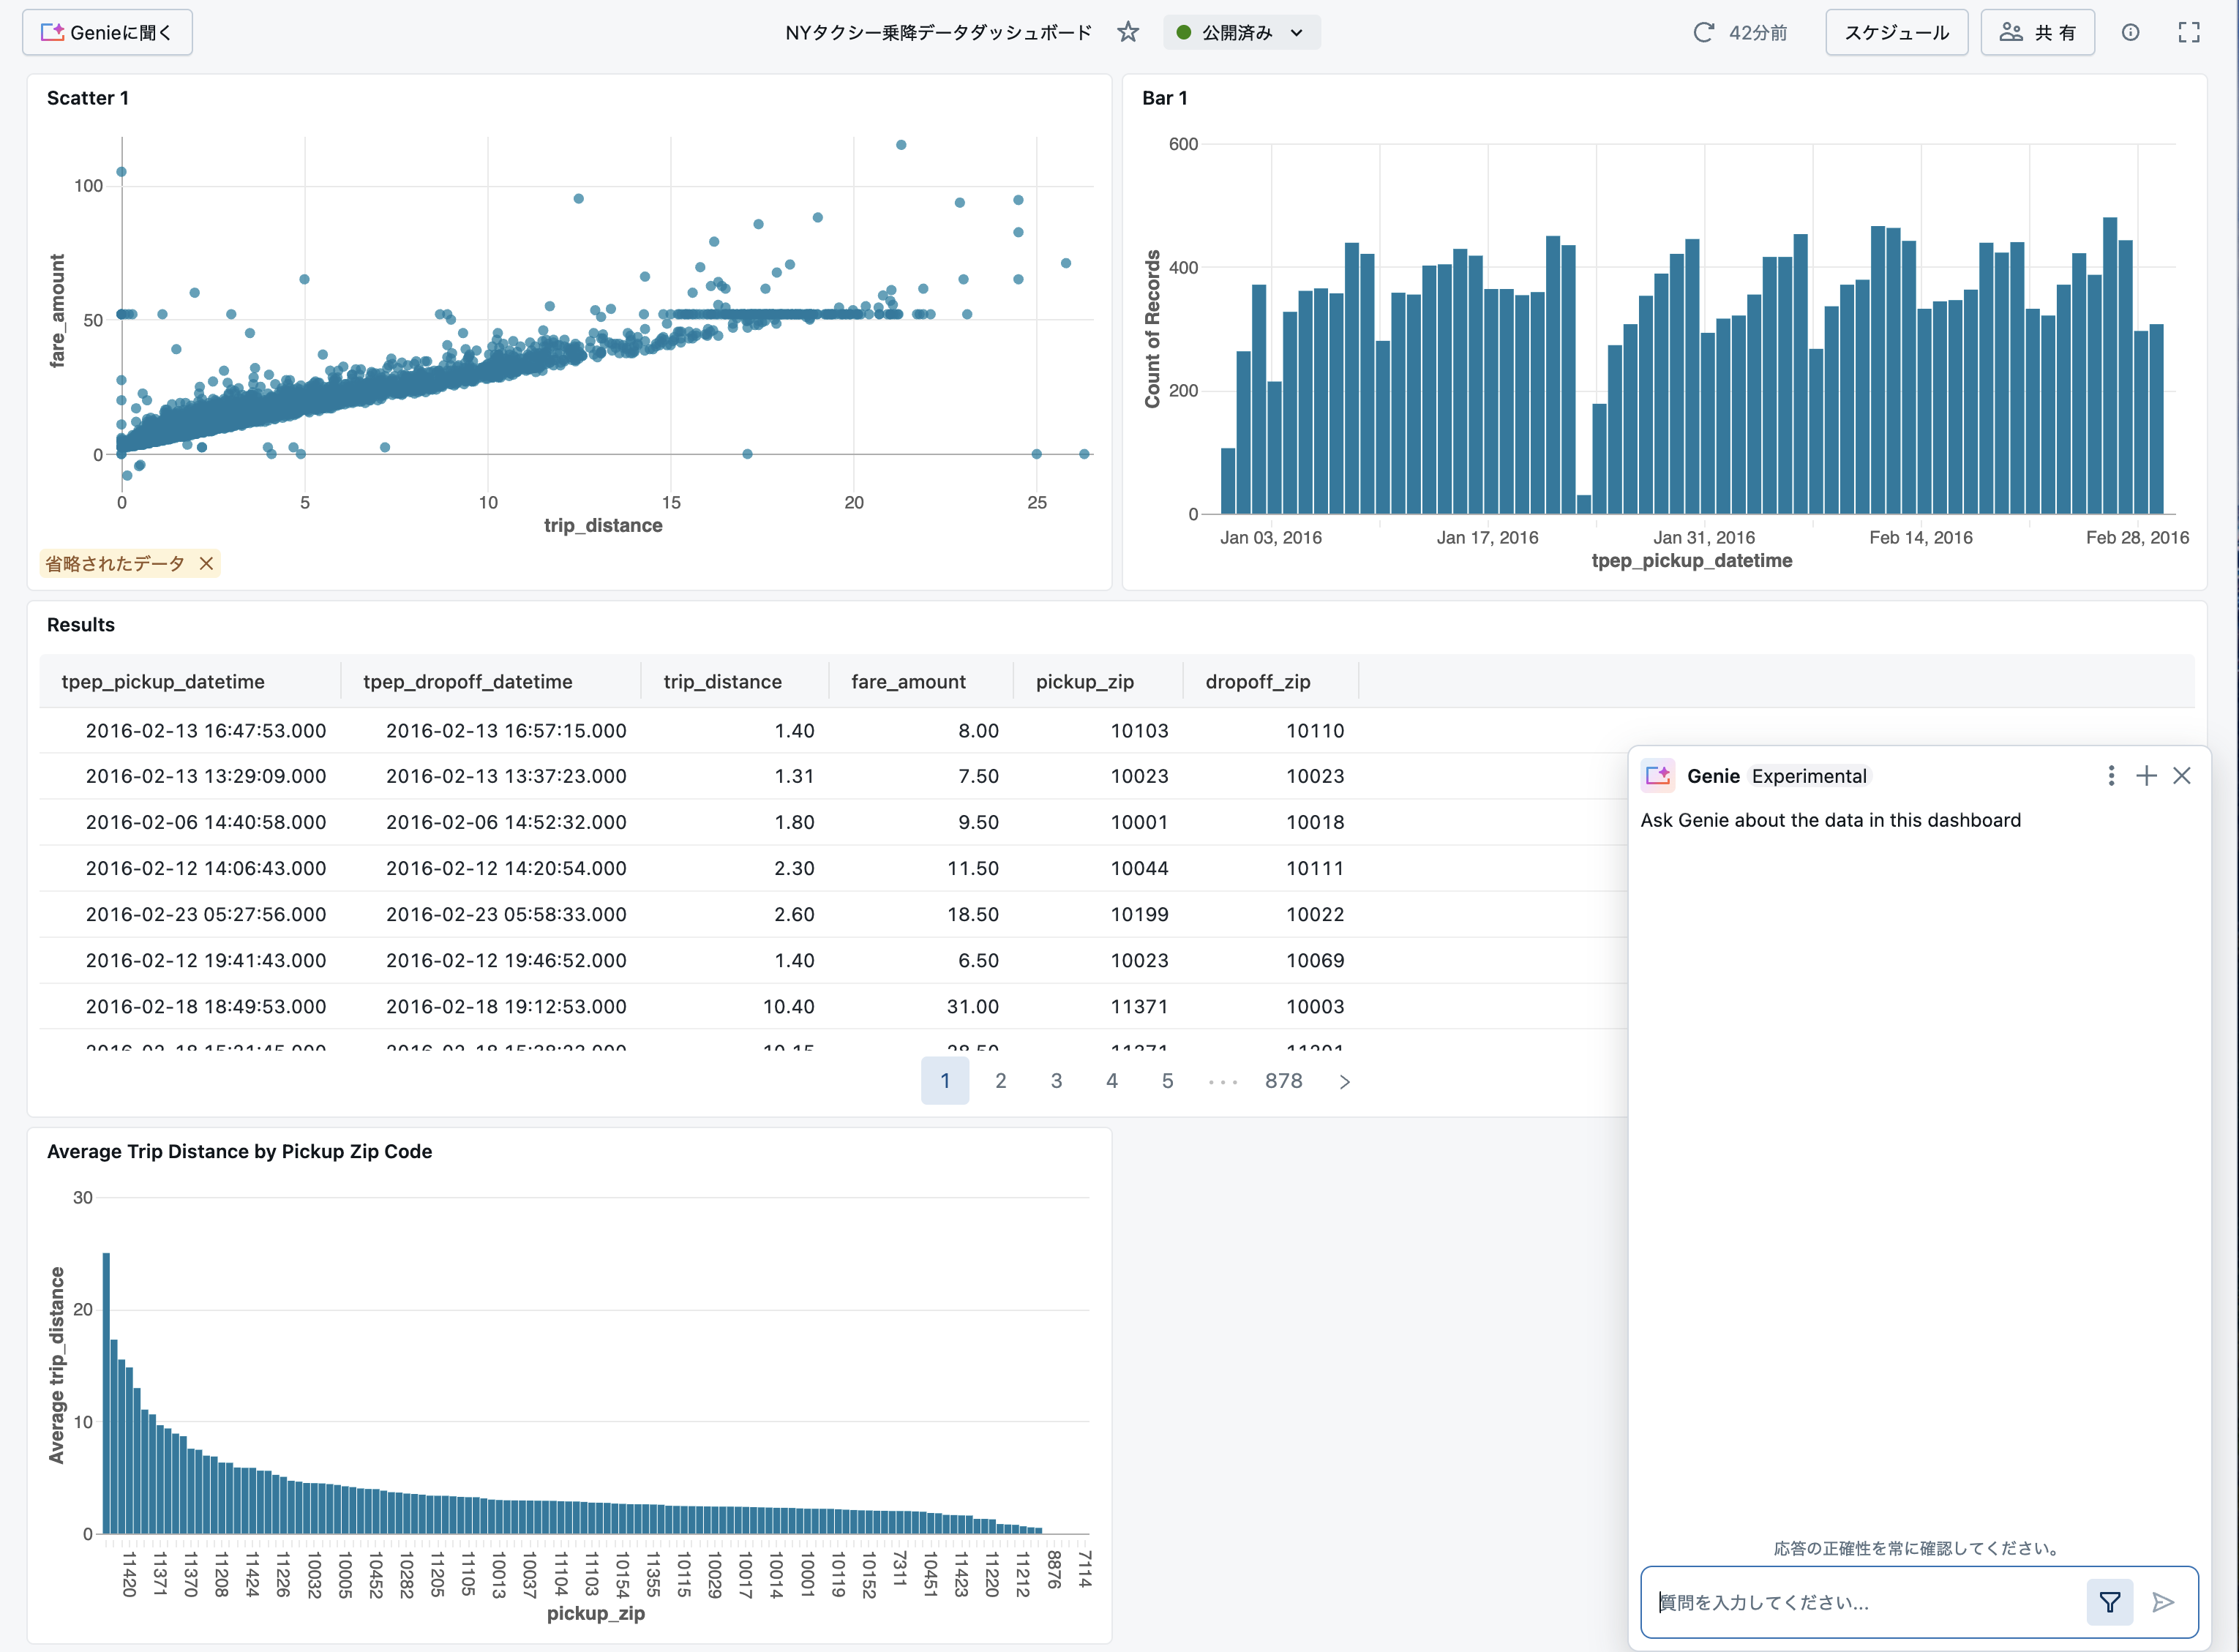Send the Genie question
Screen dimensions: 2239x1652
coord(2163,1603)
